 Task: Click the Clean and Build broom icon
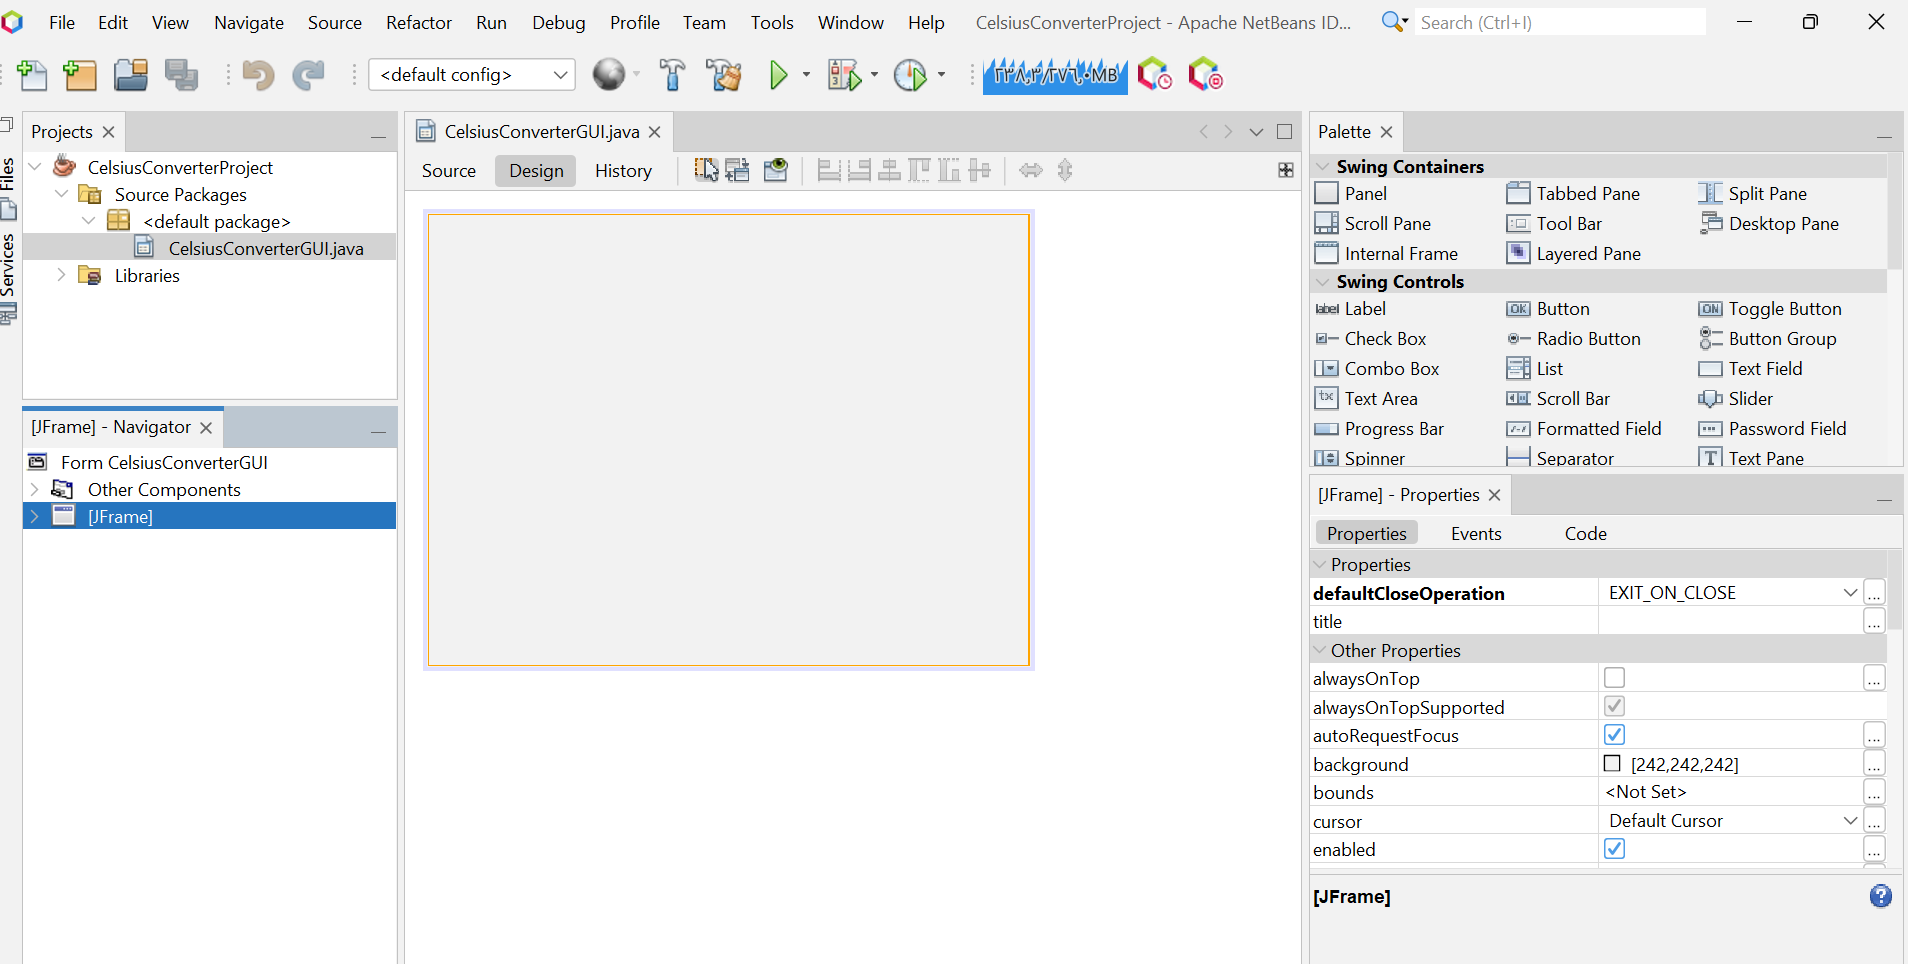724,75
